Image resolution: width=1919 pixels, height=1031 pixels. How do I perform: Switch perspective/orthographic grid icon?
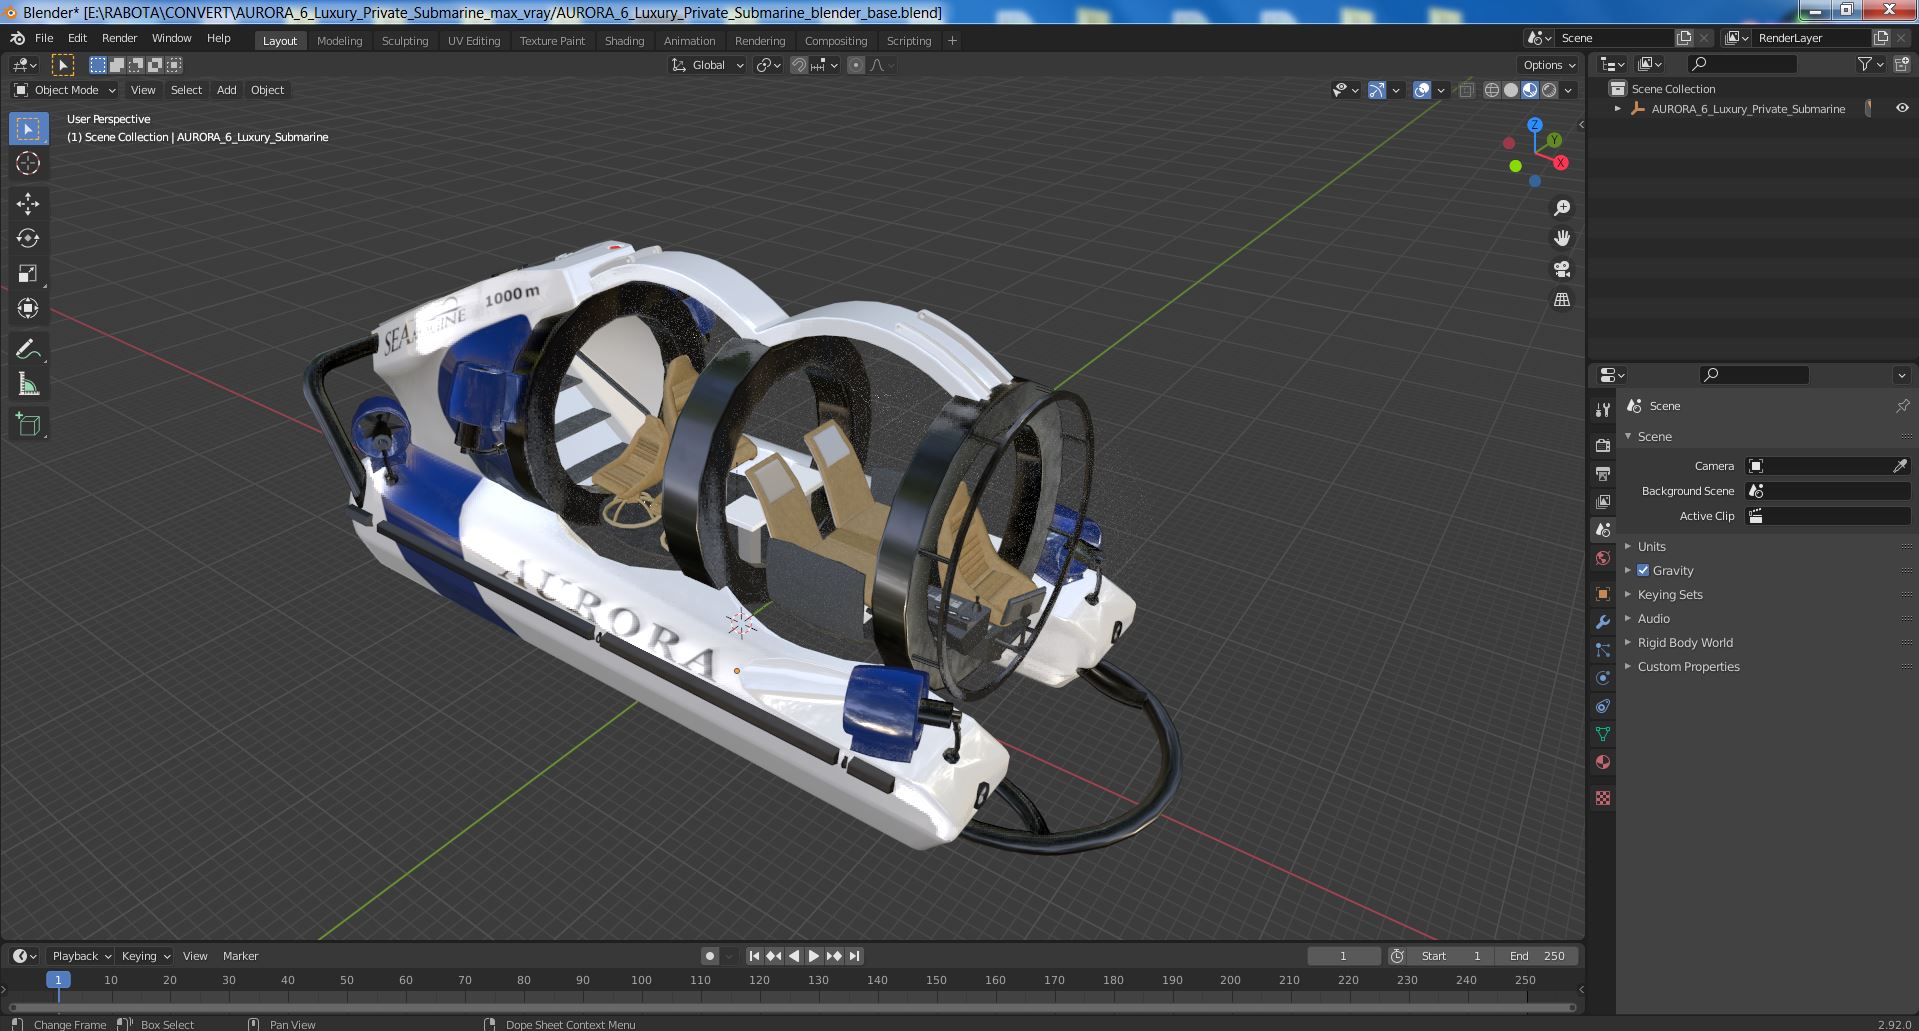[1562, 299]
